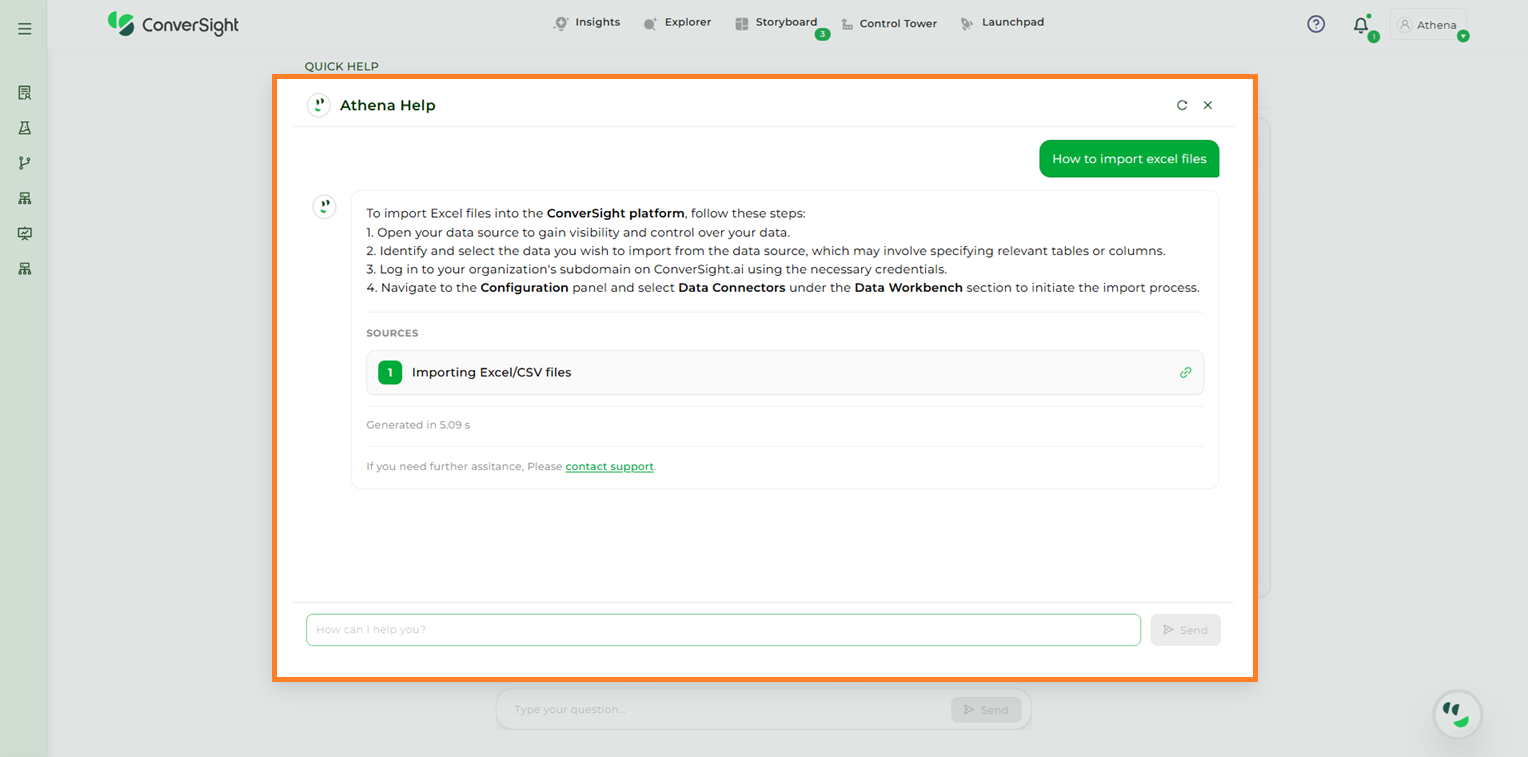
Task: Switch to the Explorer tab
Action: (x=677, y=22)
